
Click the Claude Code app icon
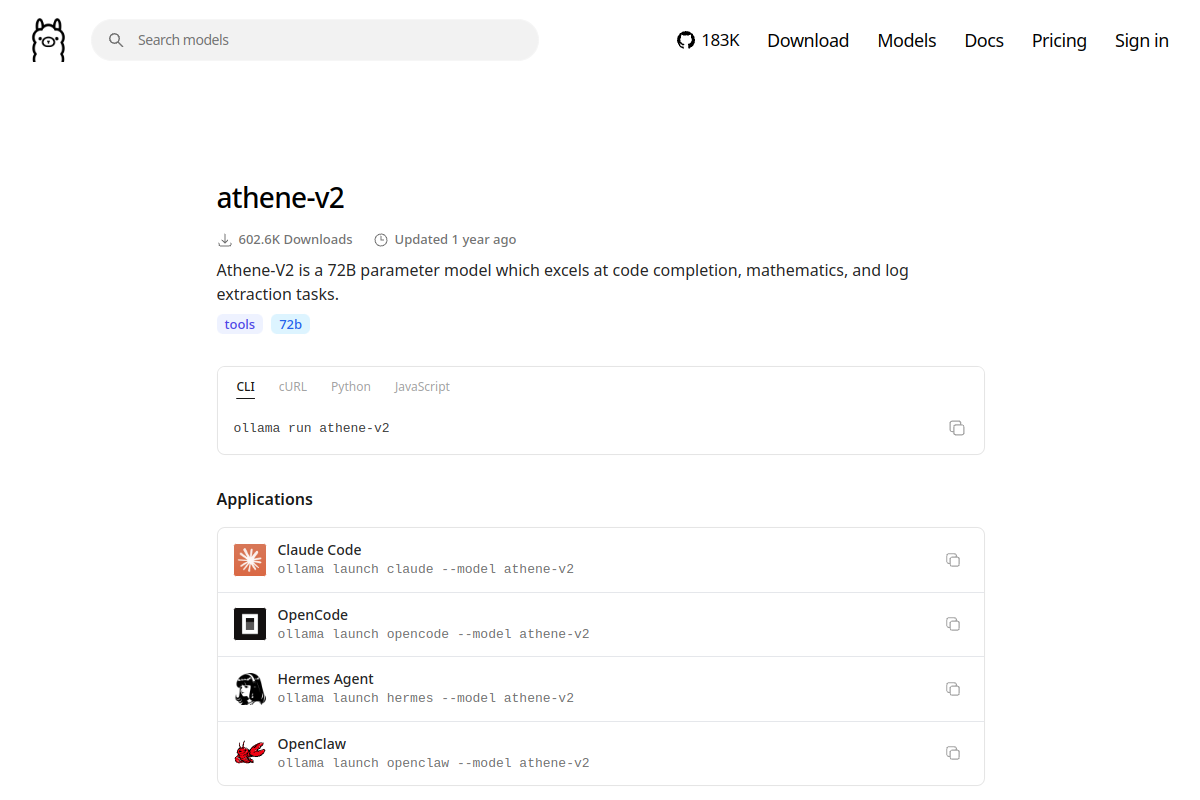250,560
